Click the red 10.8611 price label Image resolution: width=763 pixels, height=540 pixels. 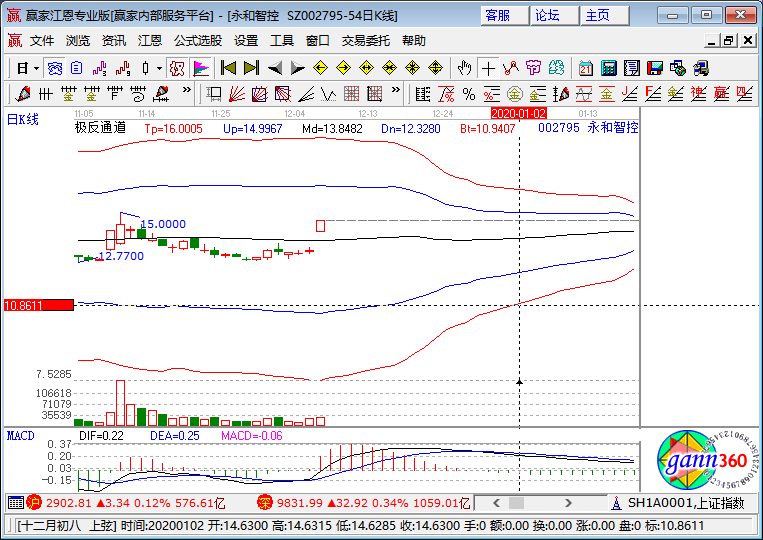pos(38,306)
